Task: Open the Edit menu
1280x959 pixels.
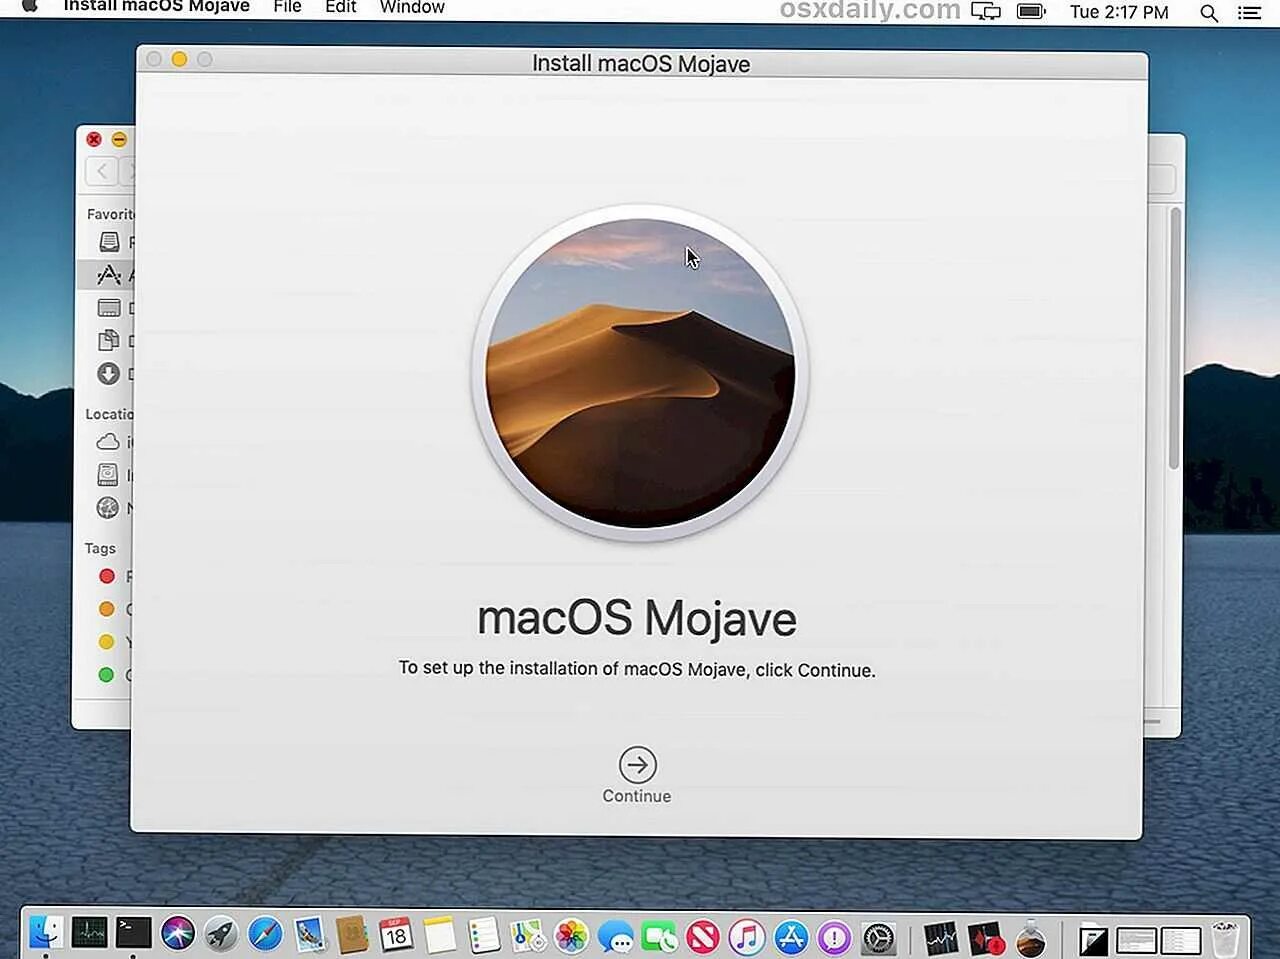Action: 340,7
